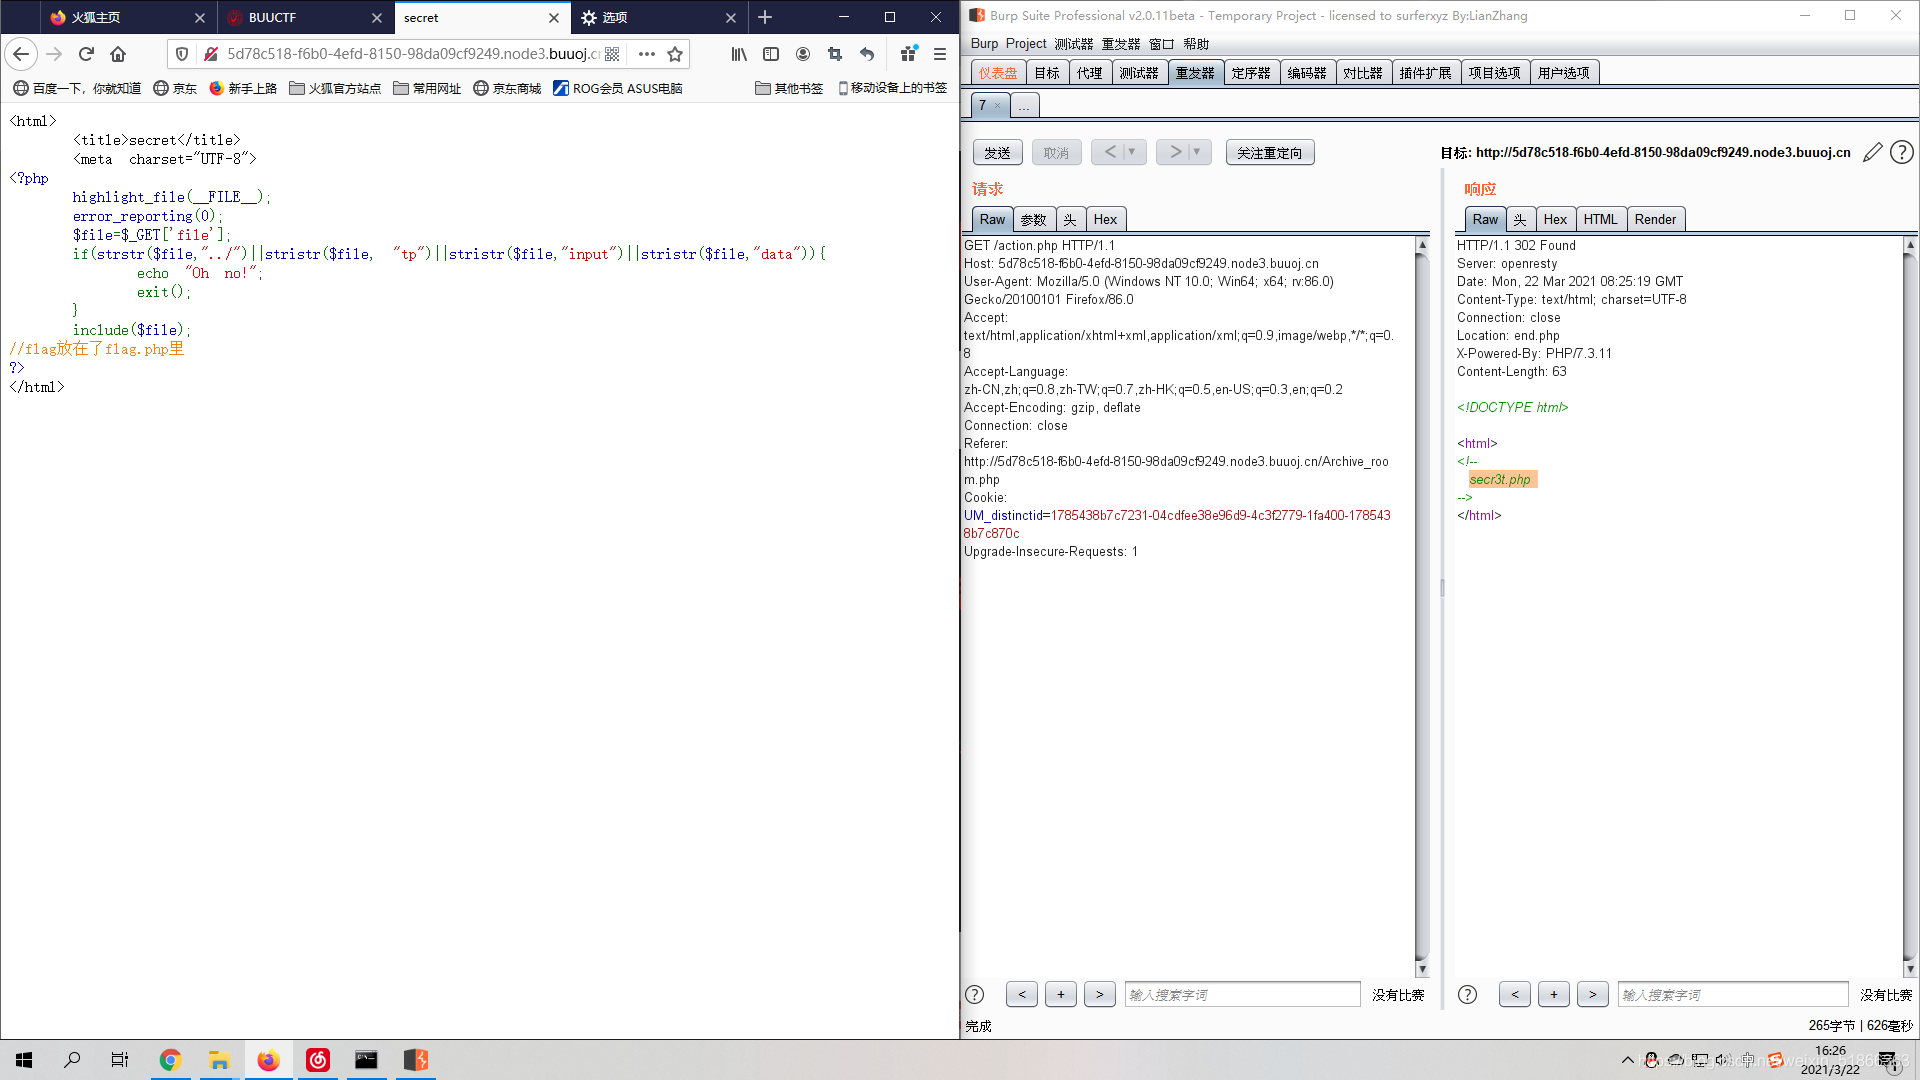Click the 编辑 (Decoder) toolbar menu item
Viewport: 1920px width, 1080px height.
click(1307, 73)
